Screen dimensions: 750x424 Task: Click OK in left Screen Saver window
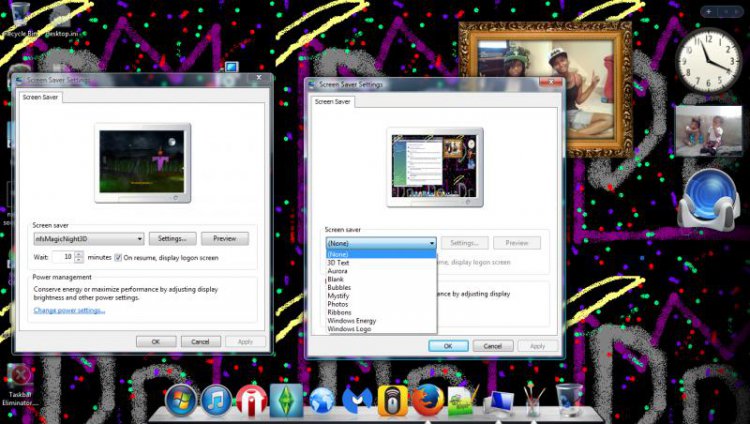pyautogui.click(x=156, y=342)
